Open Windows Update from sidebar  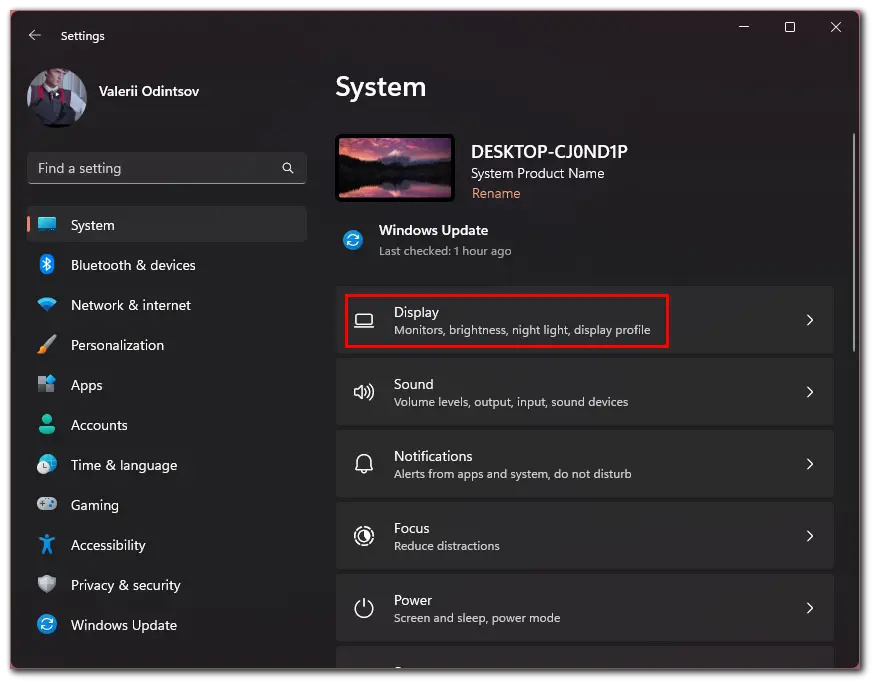coord(167,625)
